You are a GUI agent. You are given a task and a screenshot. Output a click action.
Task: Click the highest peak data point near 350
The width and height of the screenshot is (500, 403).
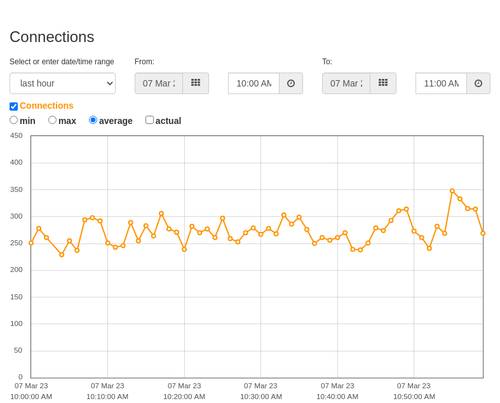pos(452,191)
